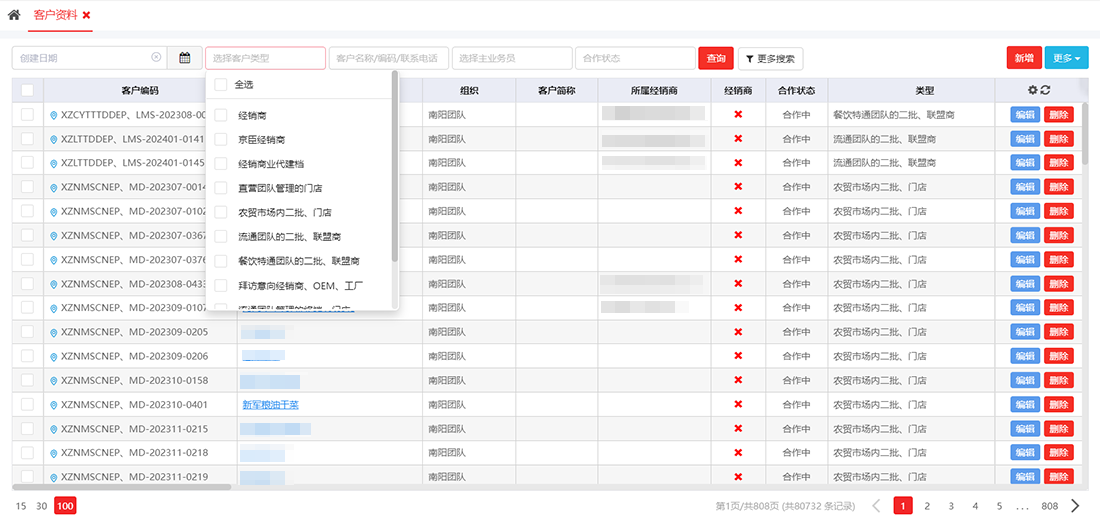Close the 客户资料 tab with red X
1100x520 pixels.
click(x=87, y=15)
